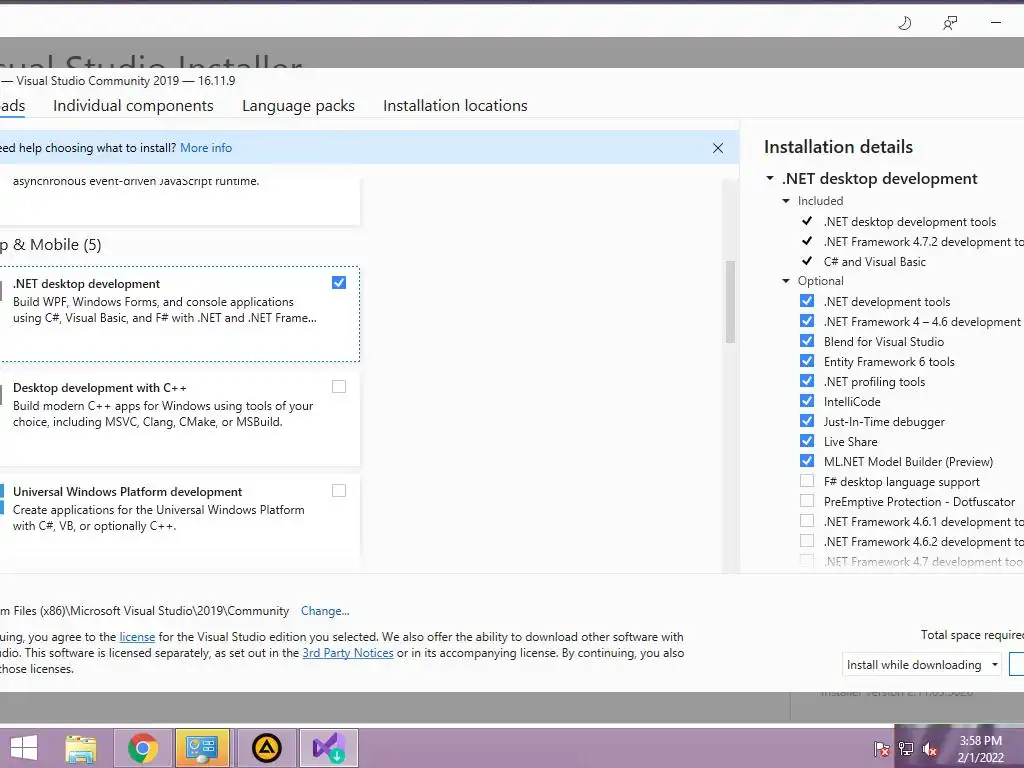The width and height of the screenshot is (1024, 768).
Task: Uncheck Entity Framework 6 tools
Action: (x=807, y=361)
